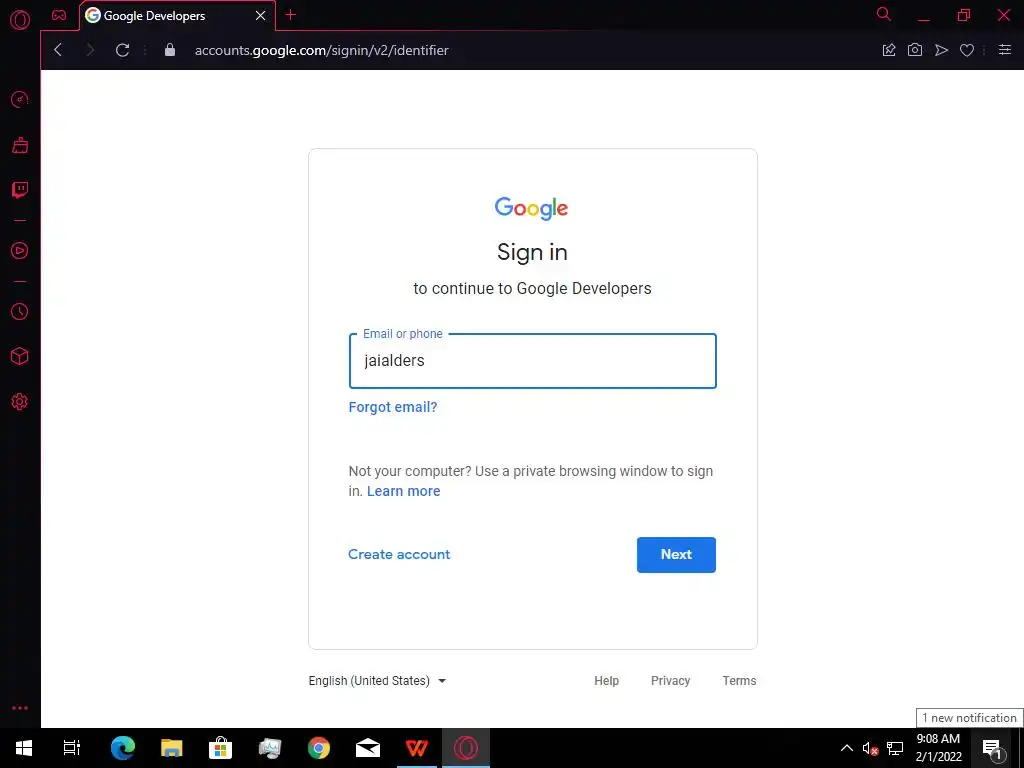
Task: Launch Google Chrome from the taskbar
Action: click(319, 748)
